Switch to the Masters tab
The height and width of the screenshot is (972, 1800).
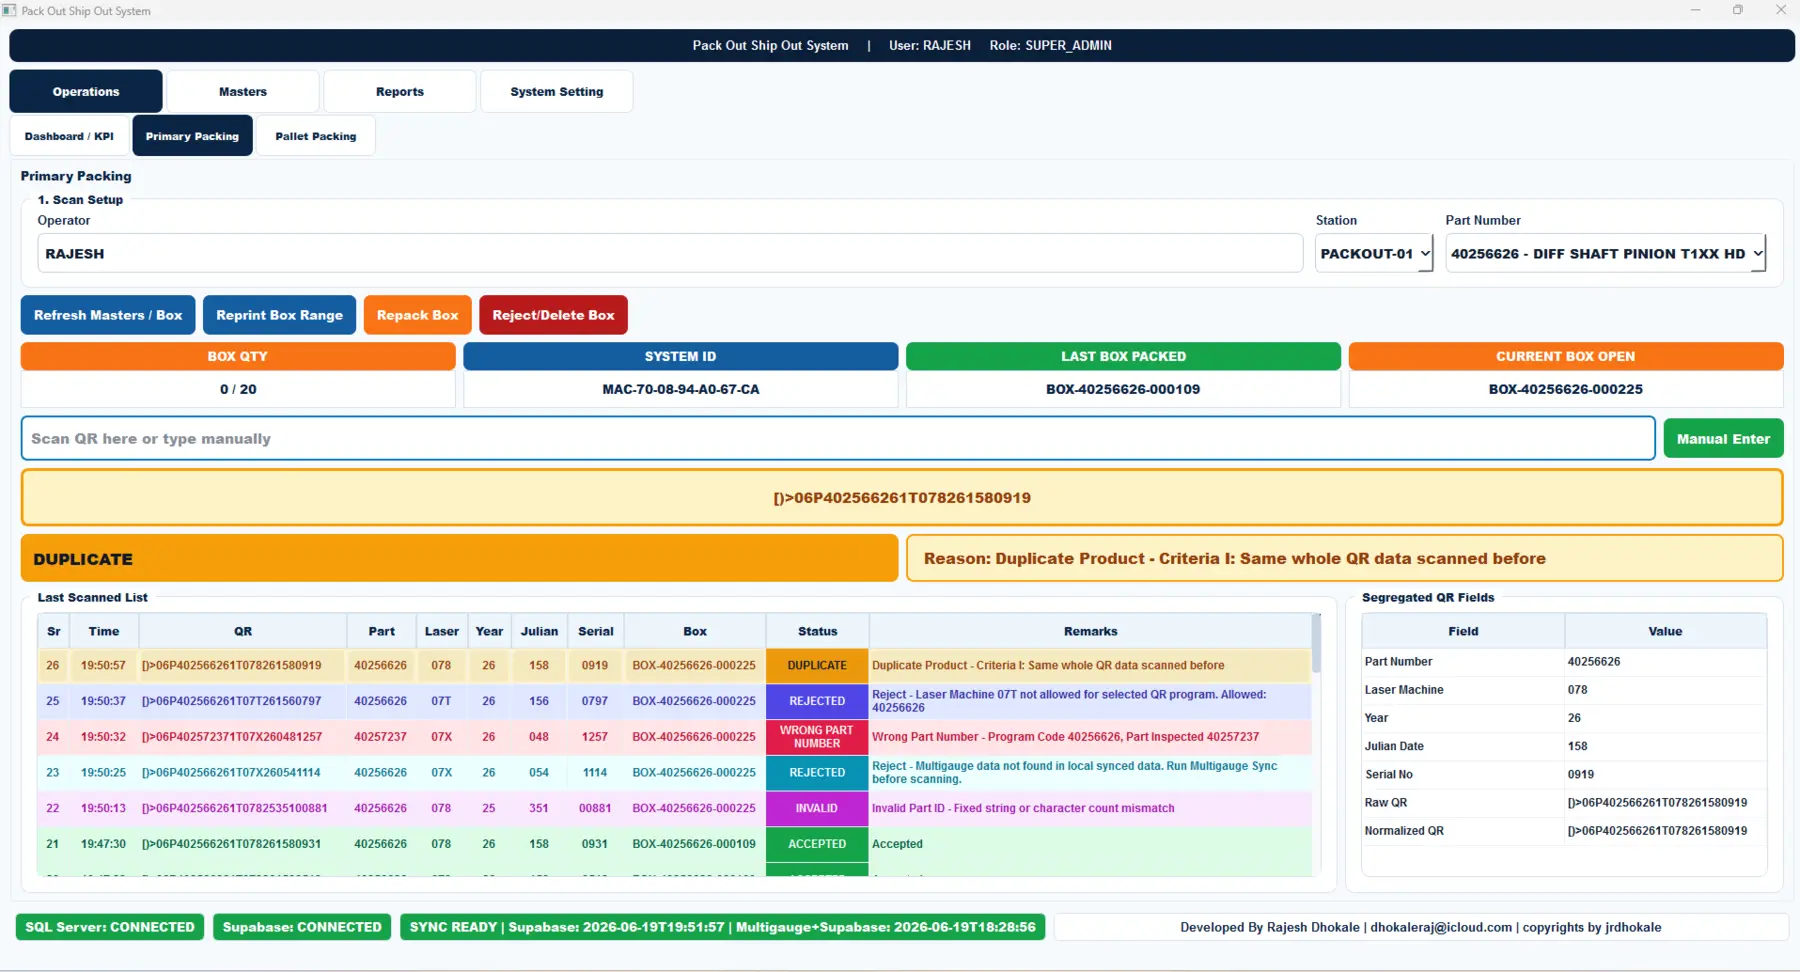[x=243, y=91]
